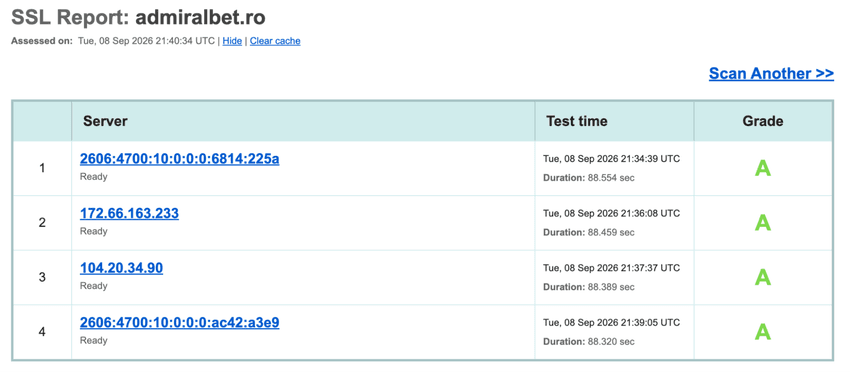The width and height of the screenshot is (850, 374).
Task: Click grade A for server 172.66.163.233
Action: tap(763, 223)
